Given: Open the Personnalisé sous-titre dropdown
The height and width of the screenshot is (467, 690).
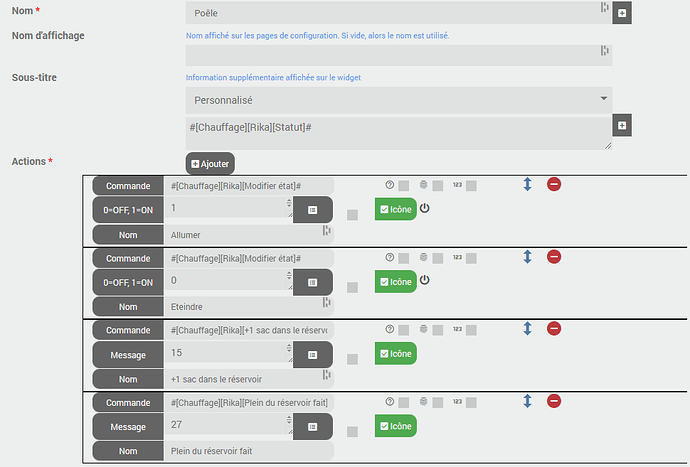Looking at the screenshot, I should 399,100.
